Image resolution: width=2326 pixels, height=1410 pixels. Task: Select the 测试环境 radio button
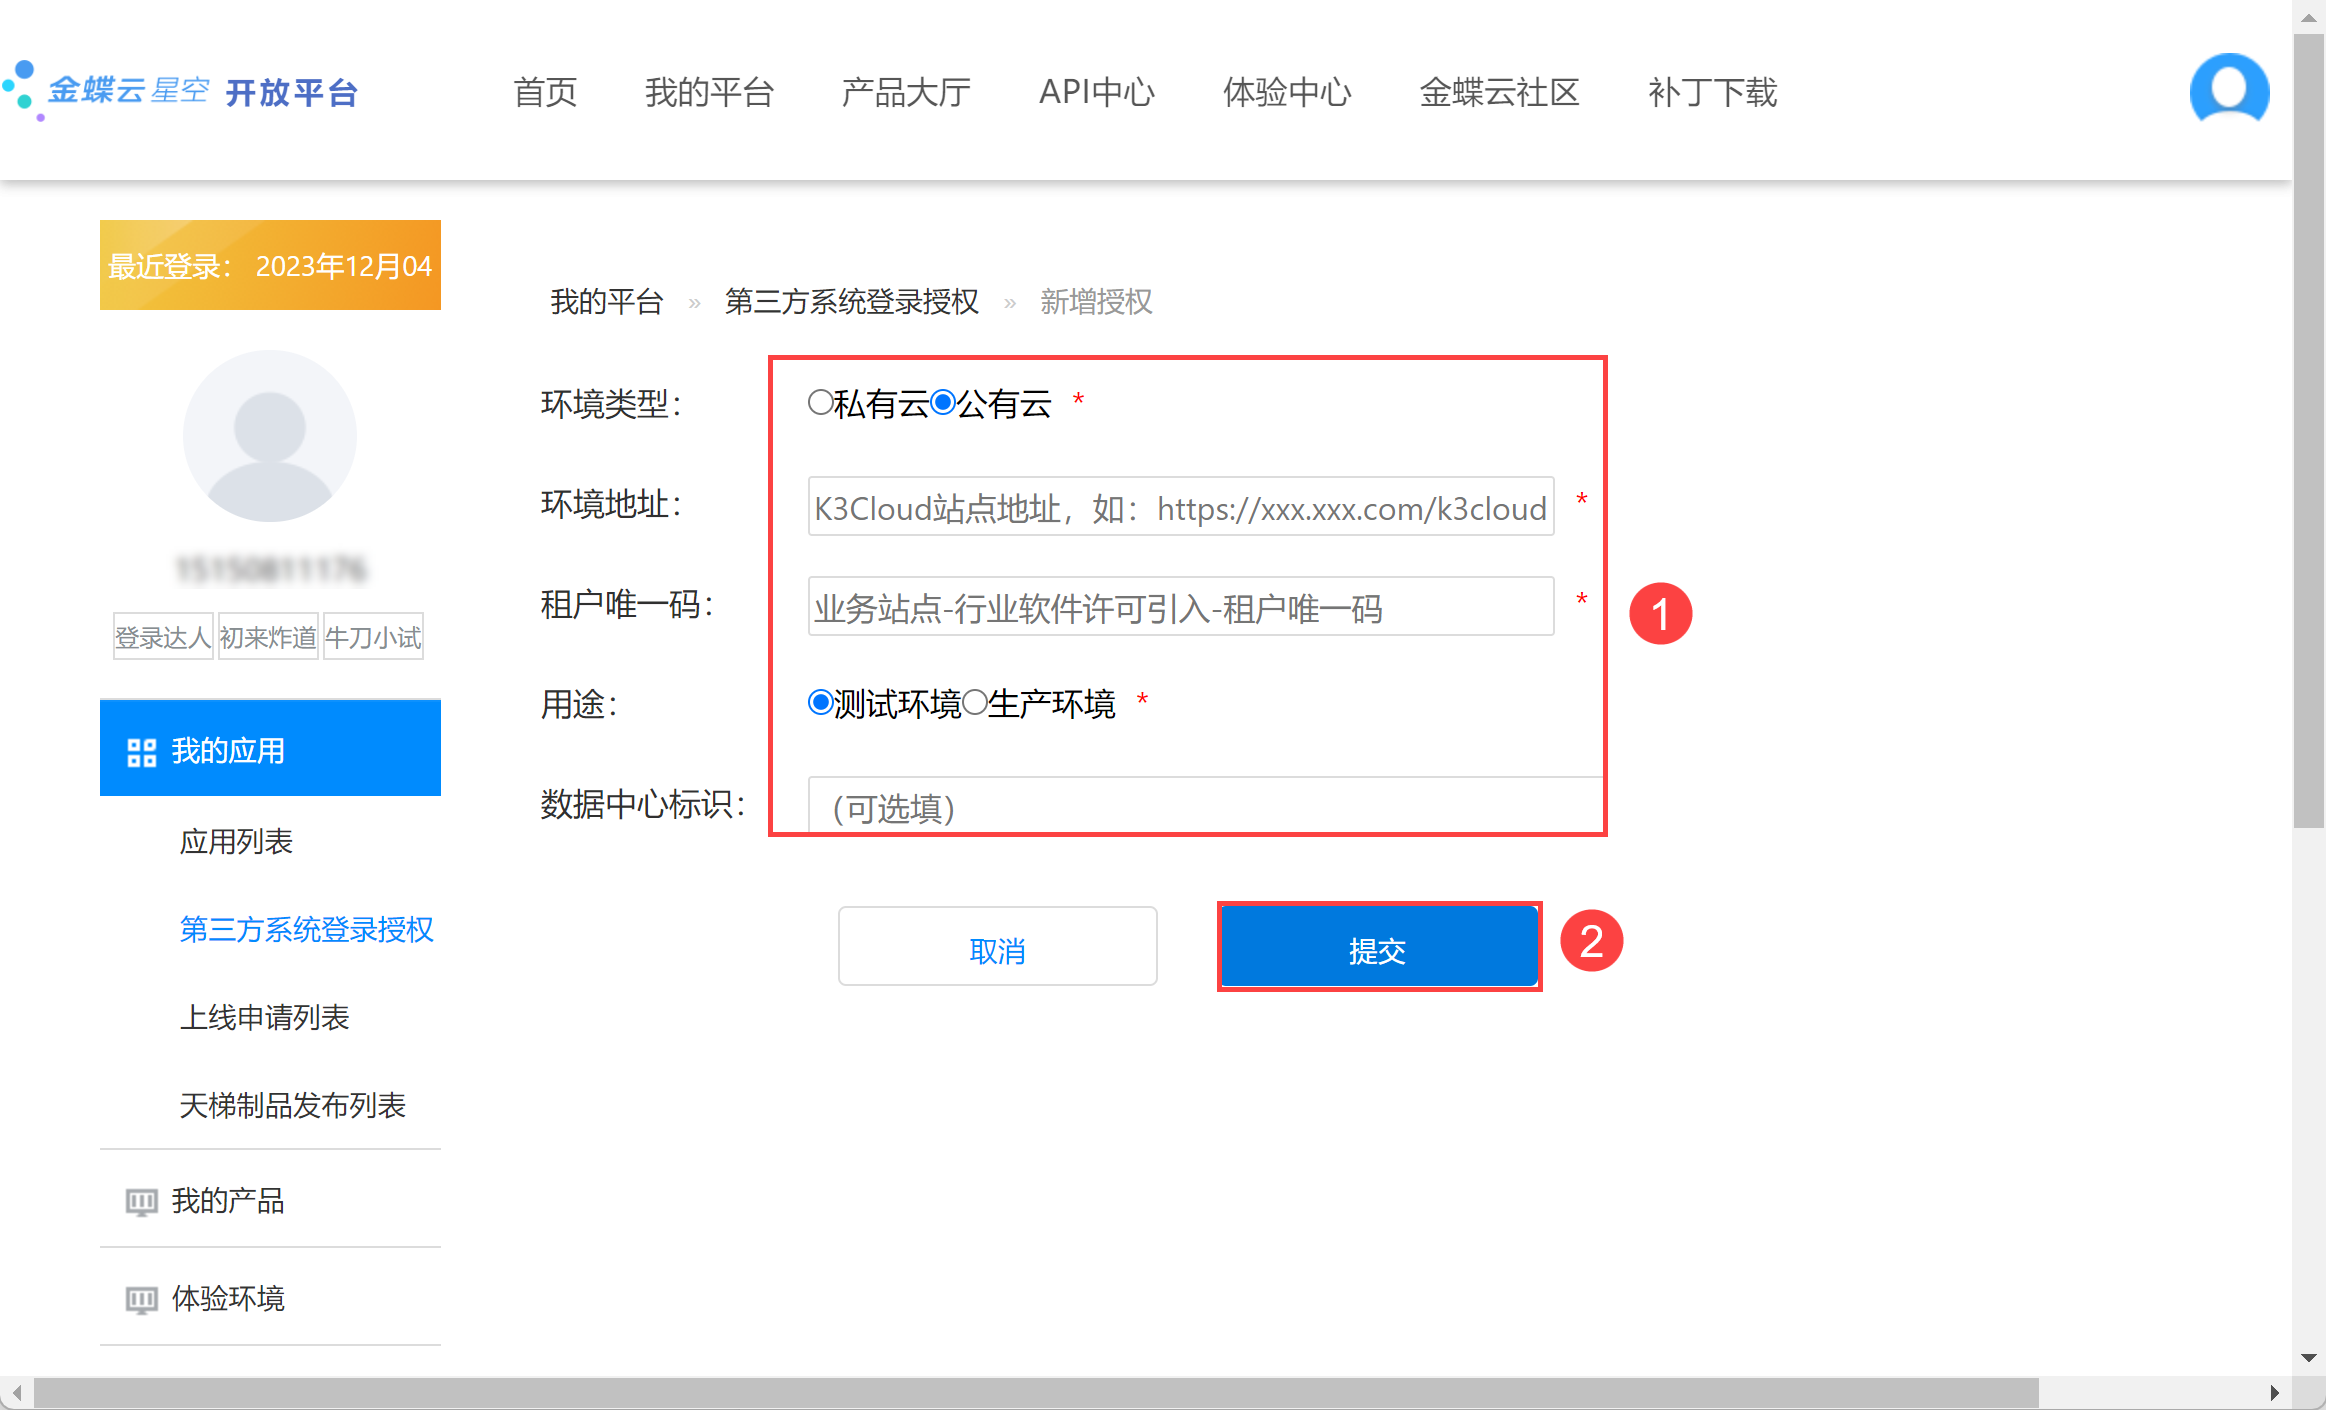click(820, 703)
